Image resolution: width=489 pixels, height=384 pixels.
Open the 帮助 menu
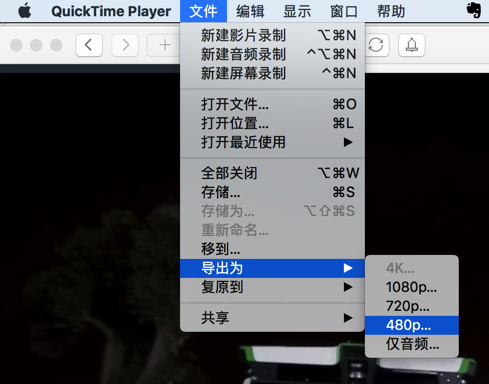click(391, 11)
